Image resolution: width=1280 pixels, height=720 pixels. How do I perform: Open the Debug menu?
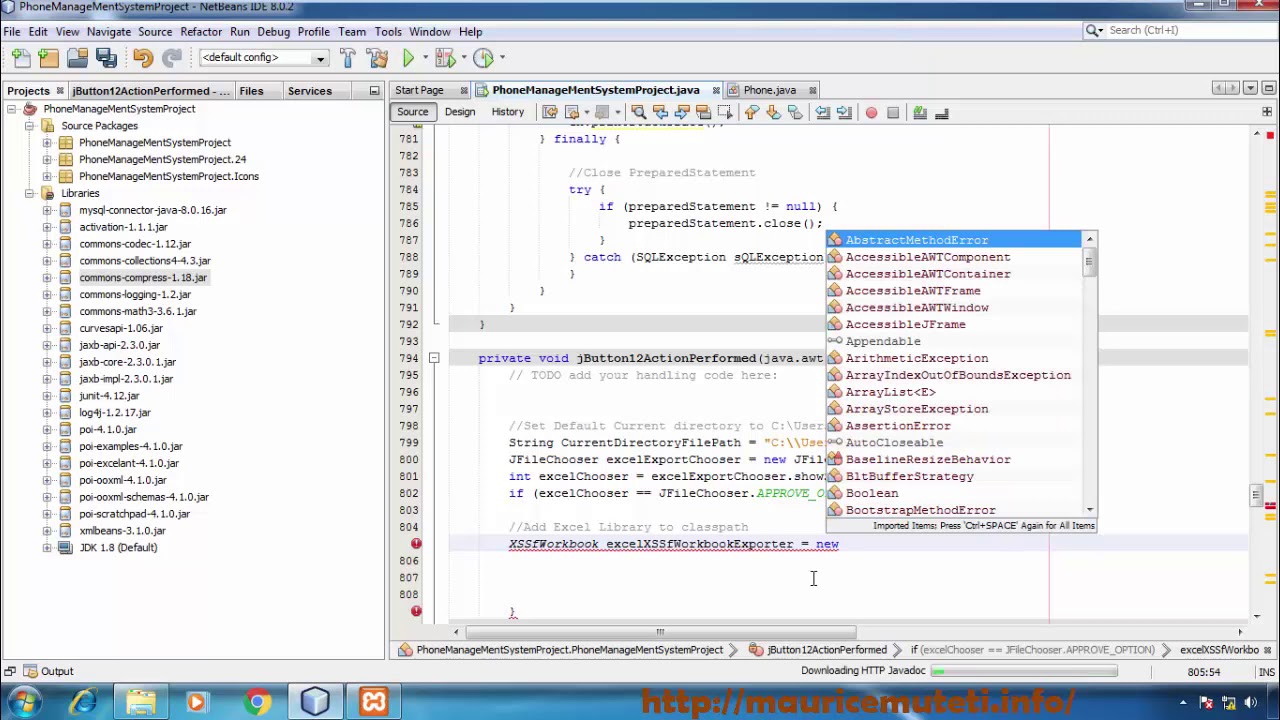[x=273, y=31]
